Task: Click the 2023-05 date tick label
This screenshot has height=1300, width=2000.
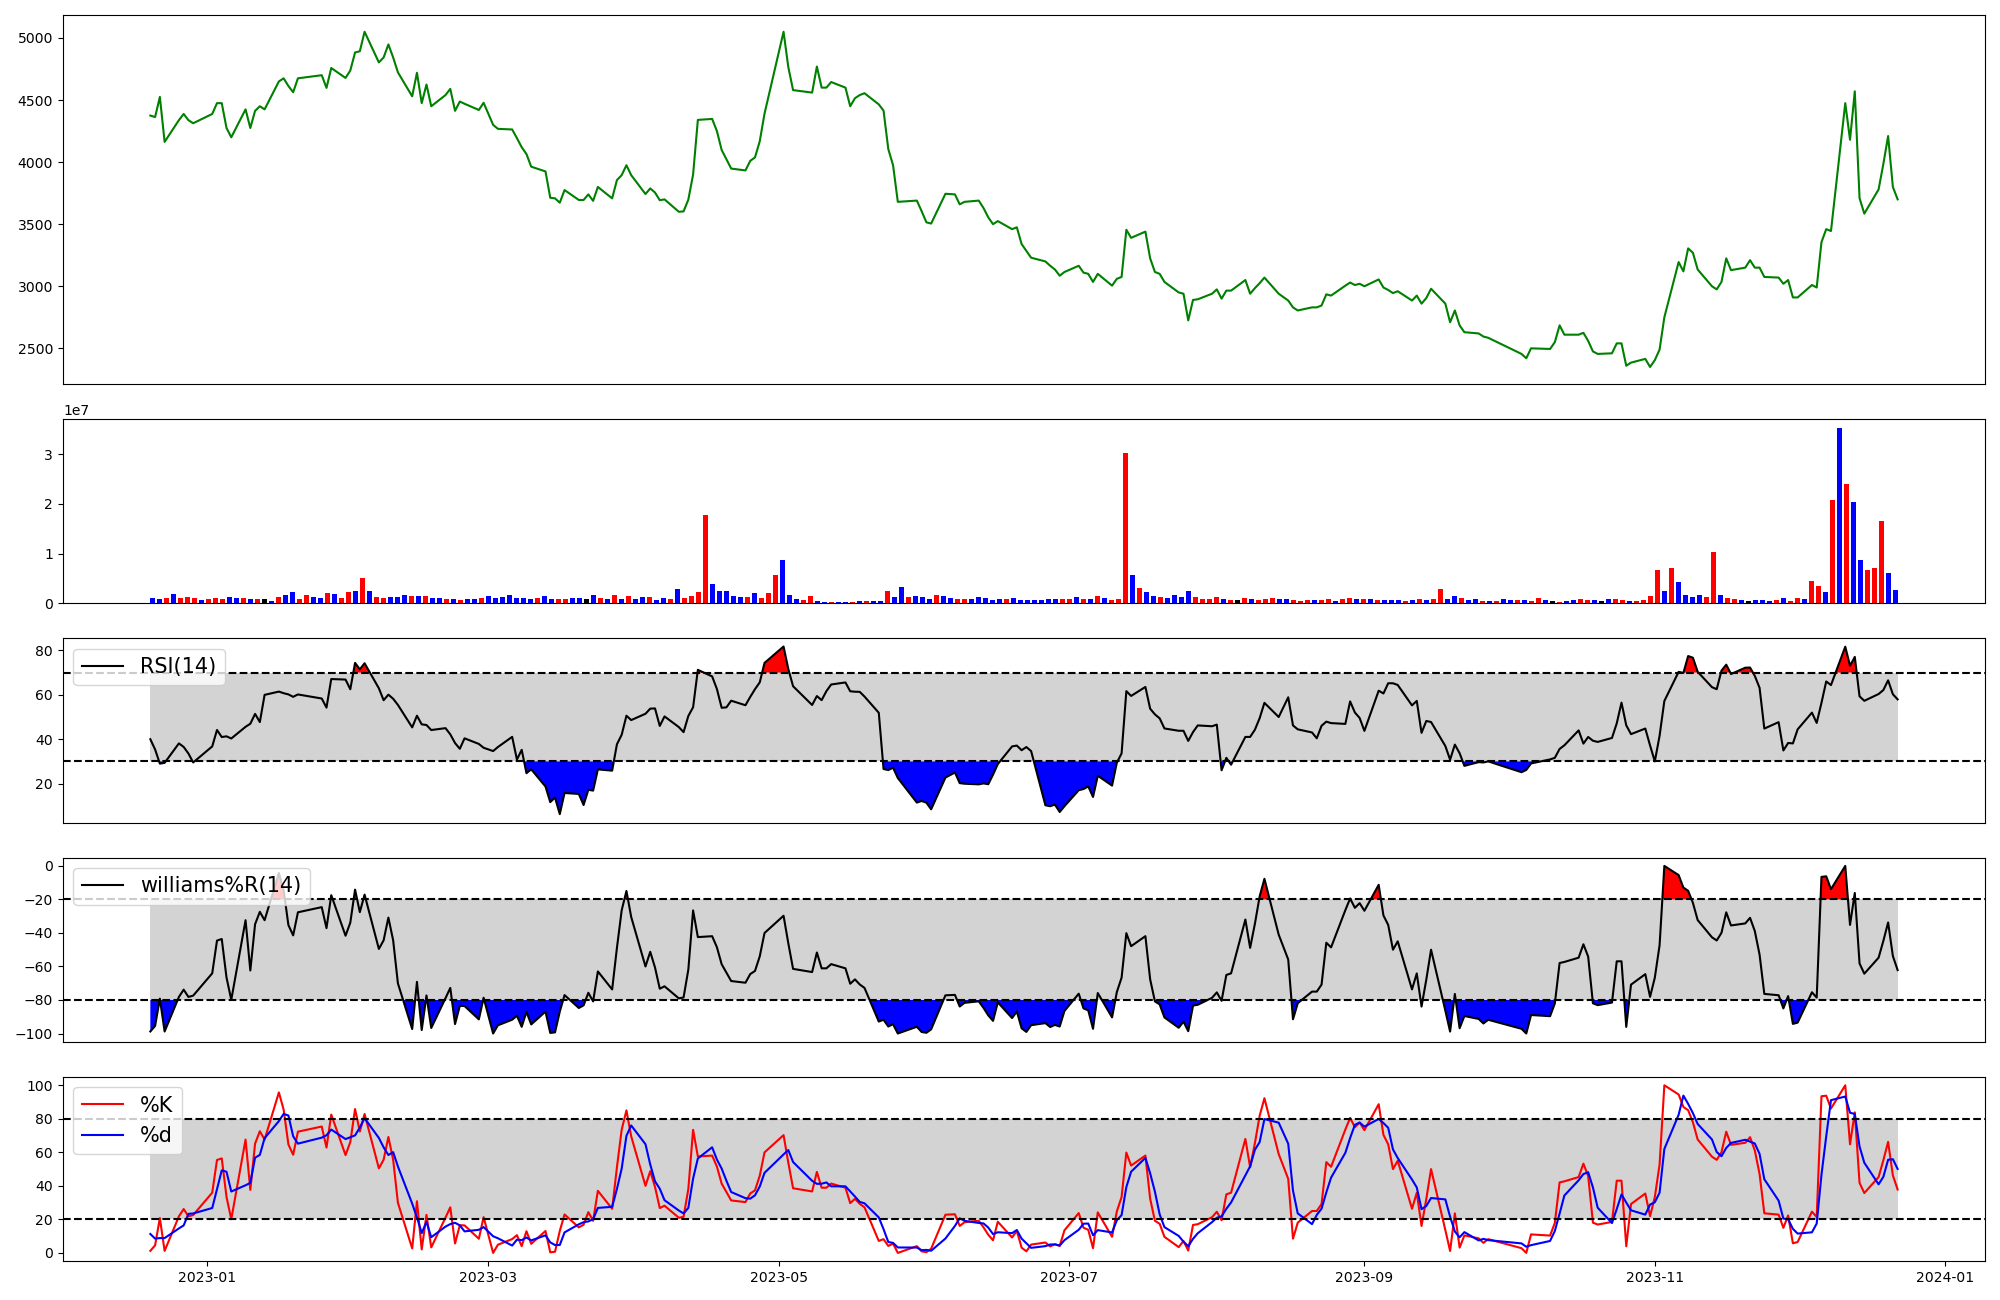Action: tap(778, 1277)
